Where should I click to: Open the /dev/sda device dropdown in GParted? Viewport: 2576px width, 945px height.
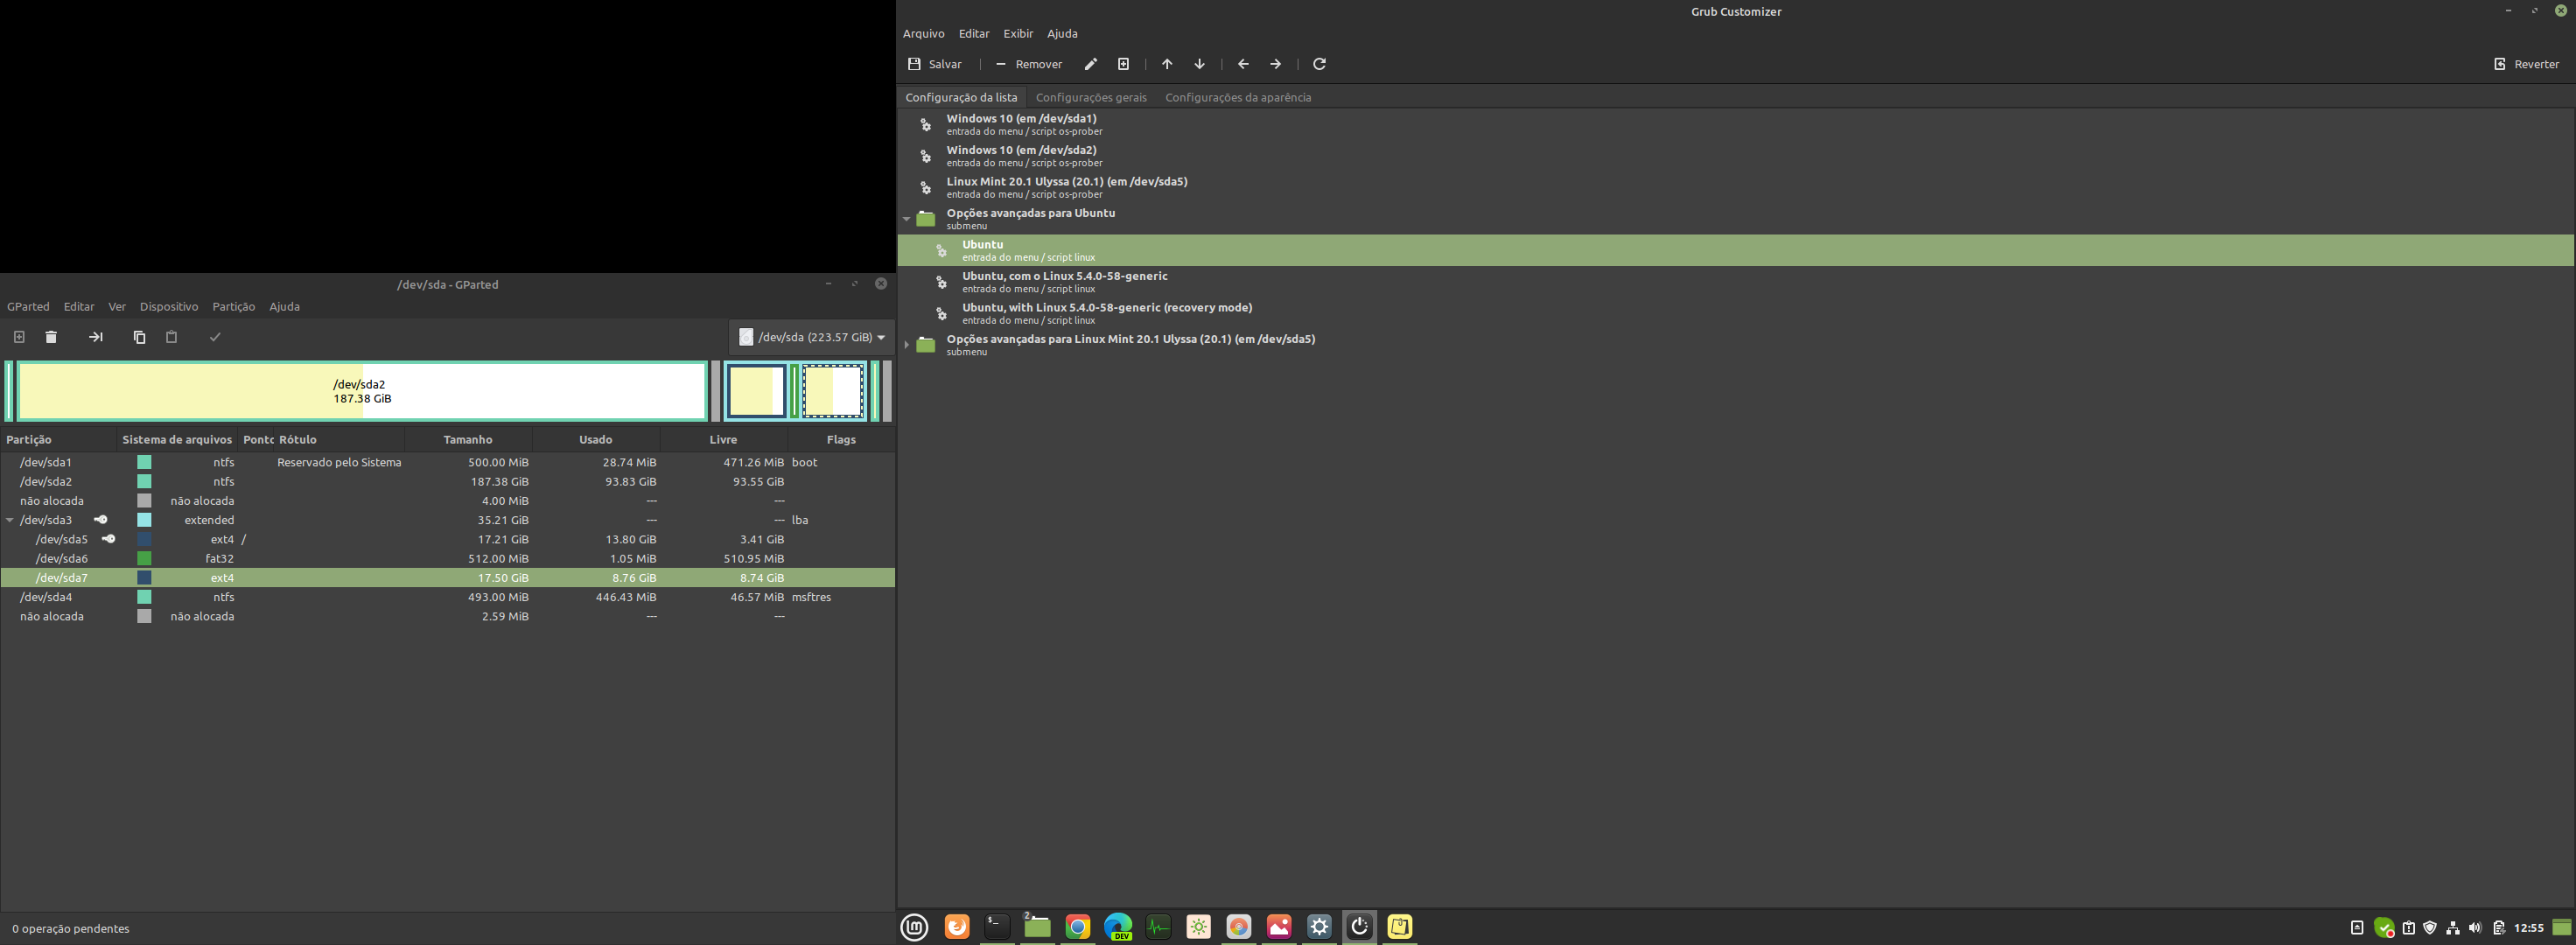tap(811, 337)
